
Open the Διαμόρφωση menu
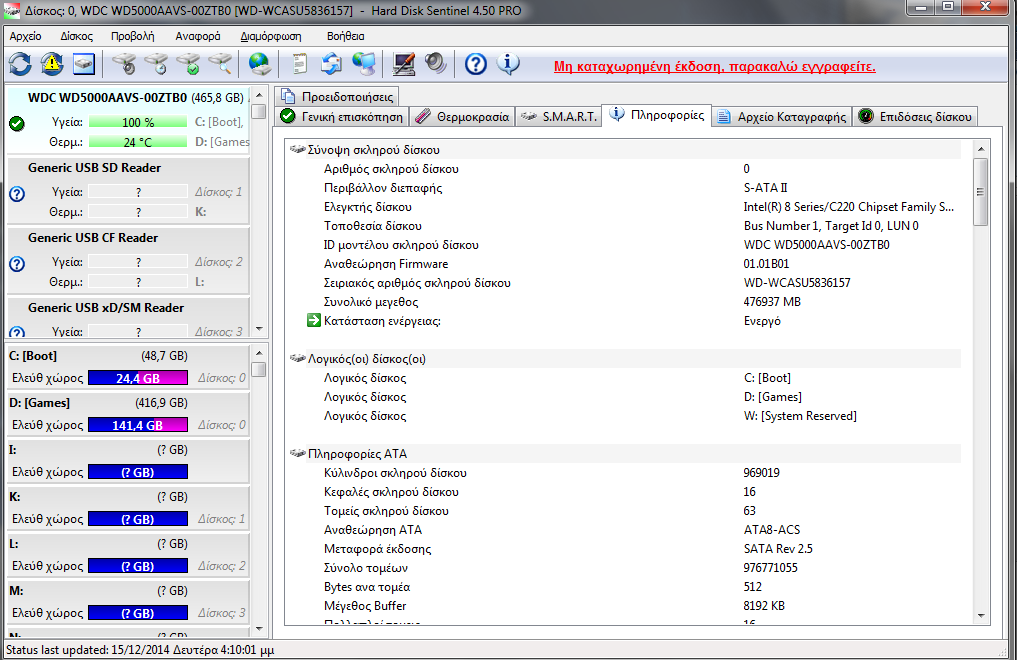270,36
